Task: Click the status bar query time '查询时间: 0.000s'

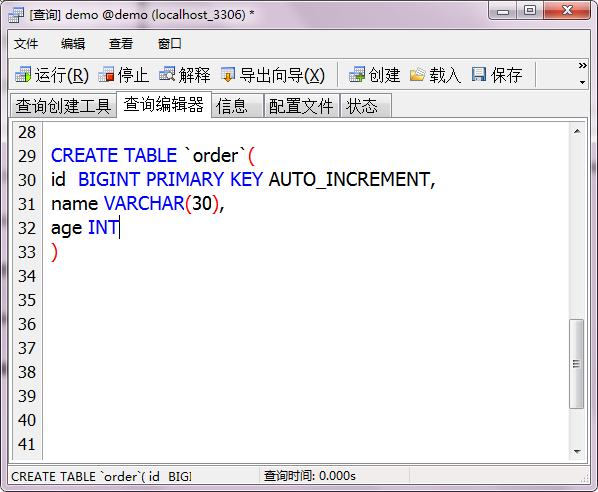Action: coord(309,476)
